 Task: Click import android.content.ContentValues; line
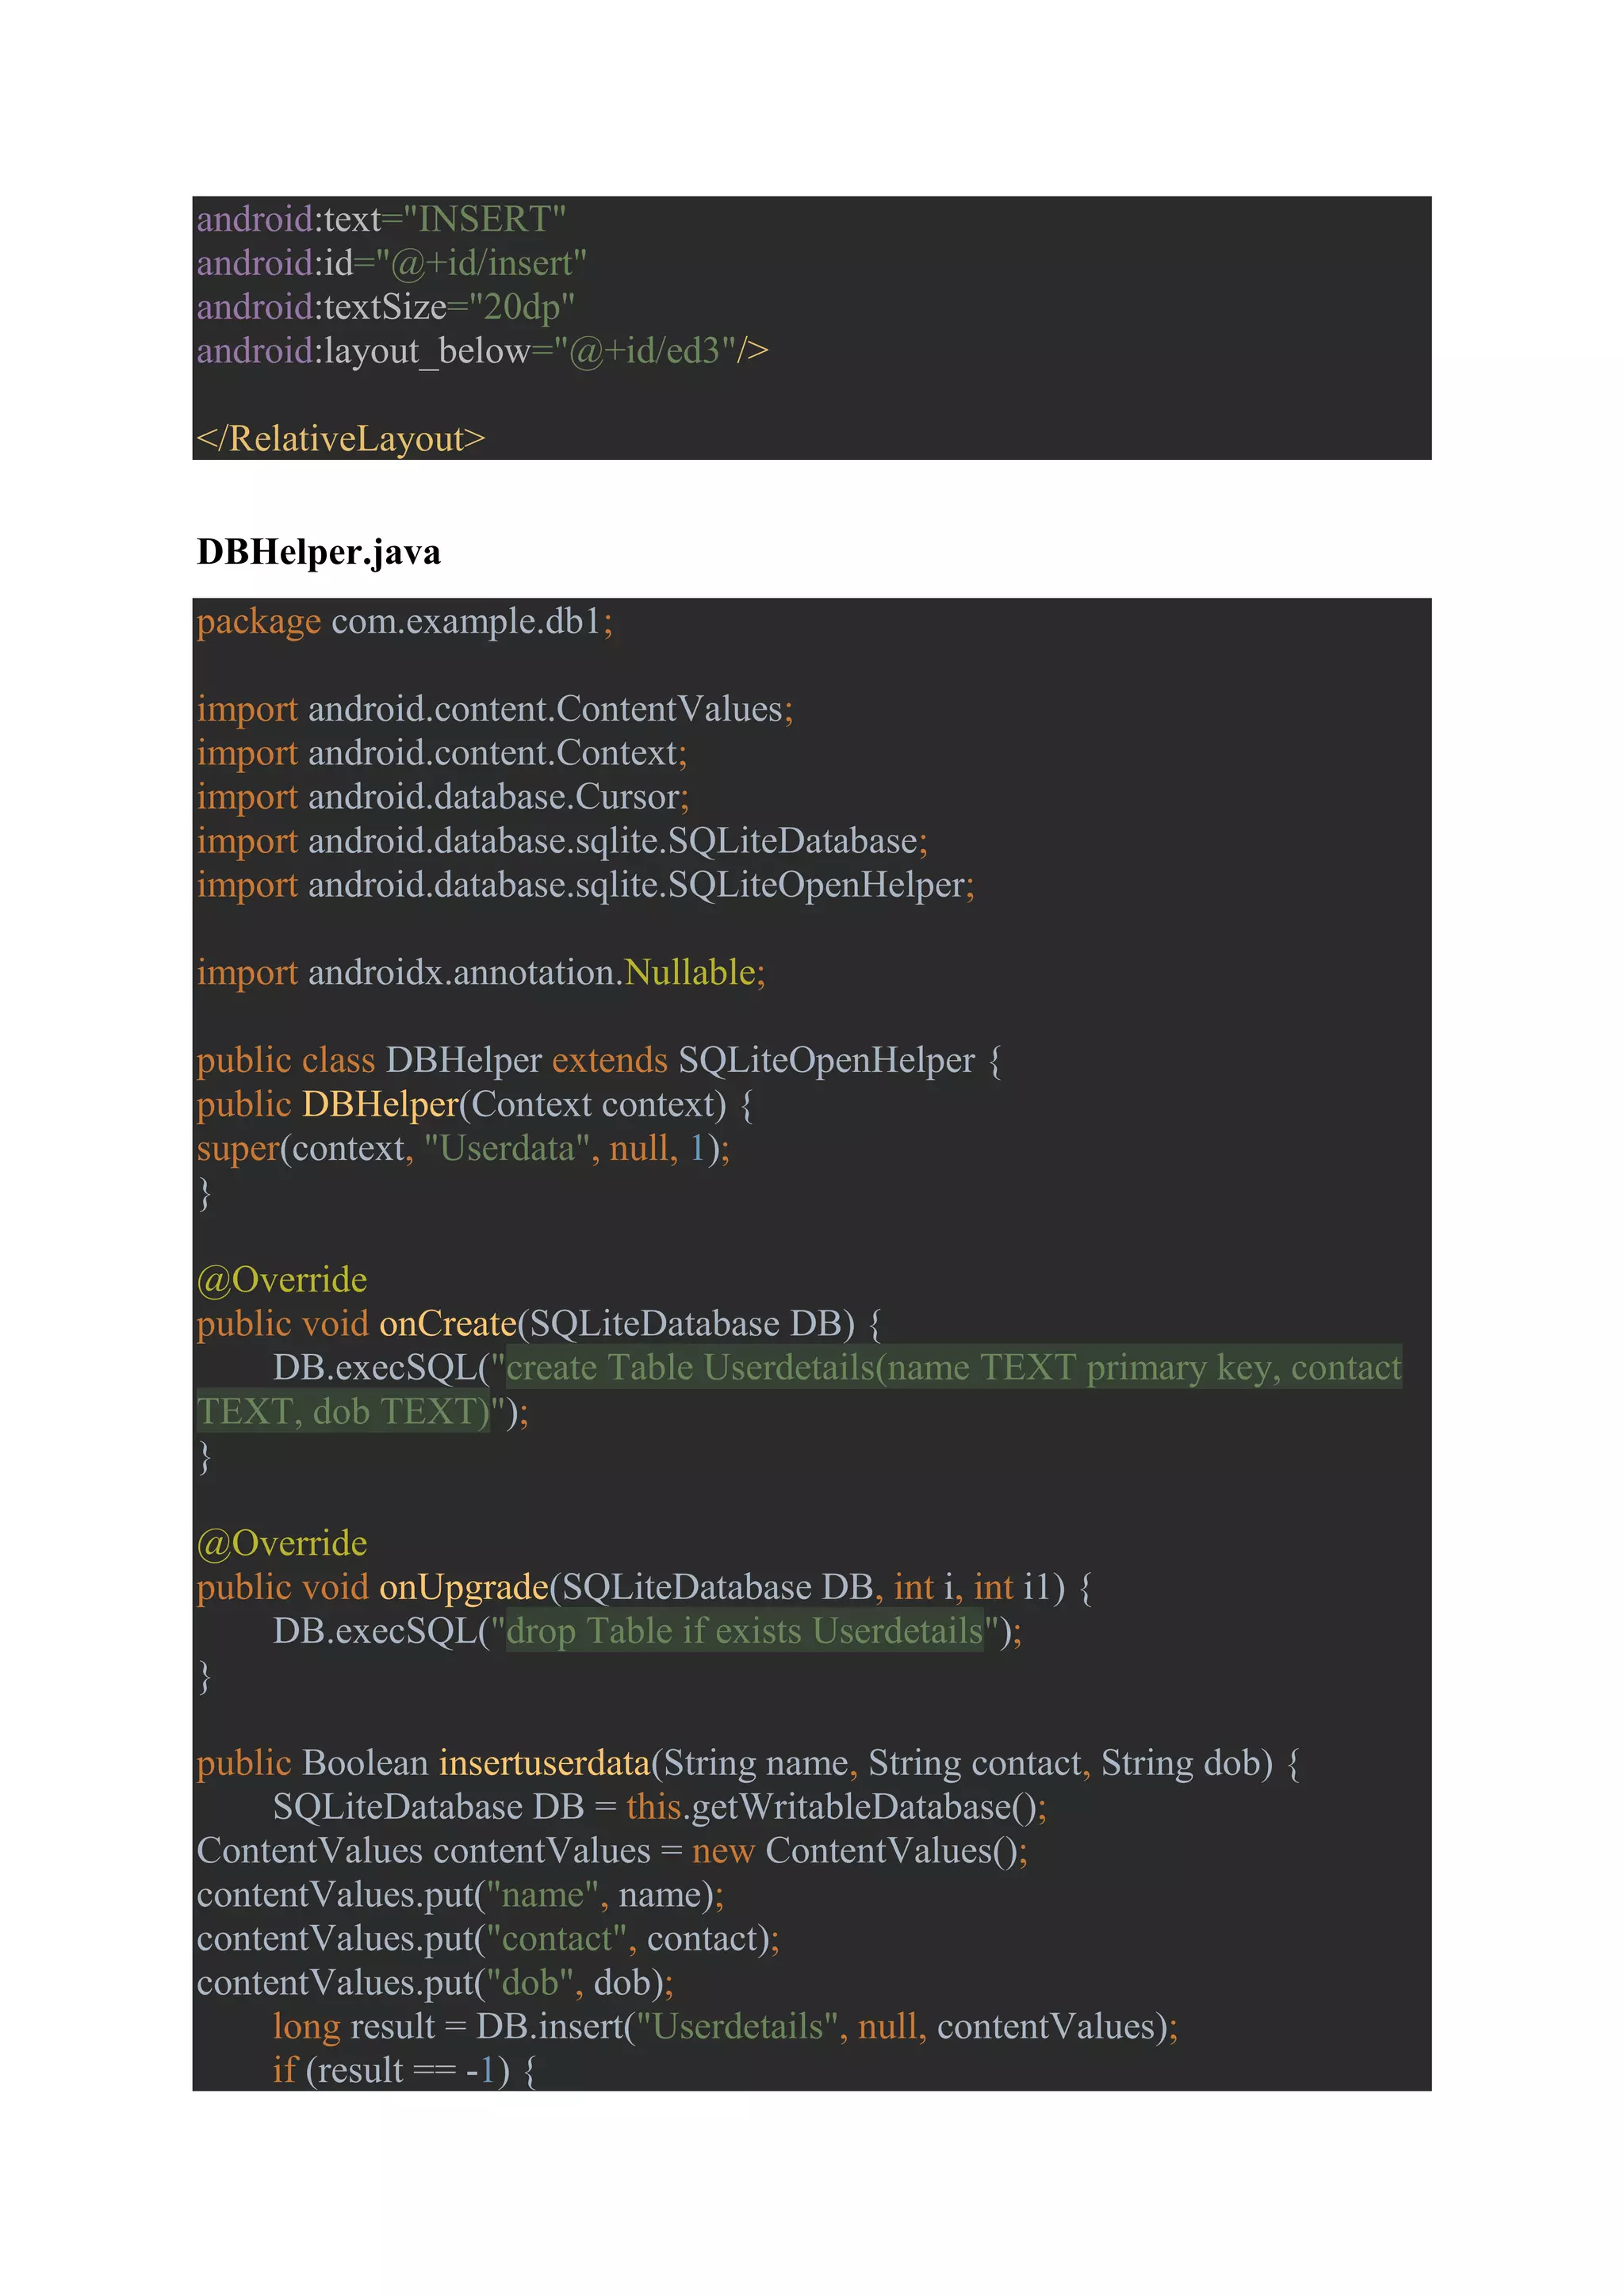(x=494, y=709)
